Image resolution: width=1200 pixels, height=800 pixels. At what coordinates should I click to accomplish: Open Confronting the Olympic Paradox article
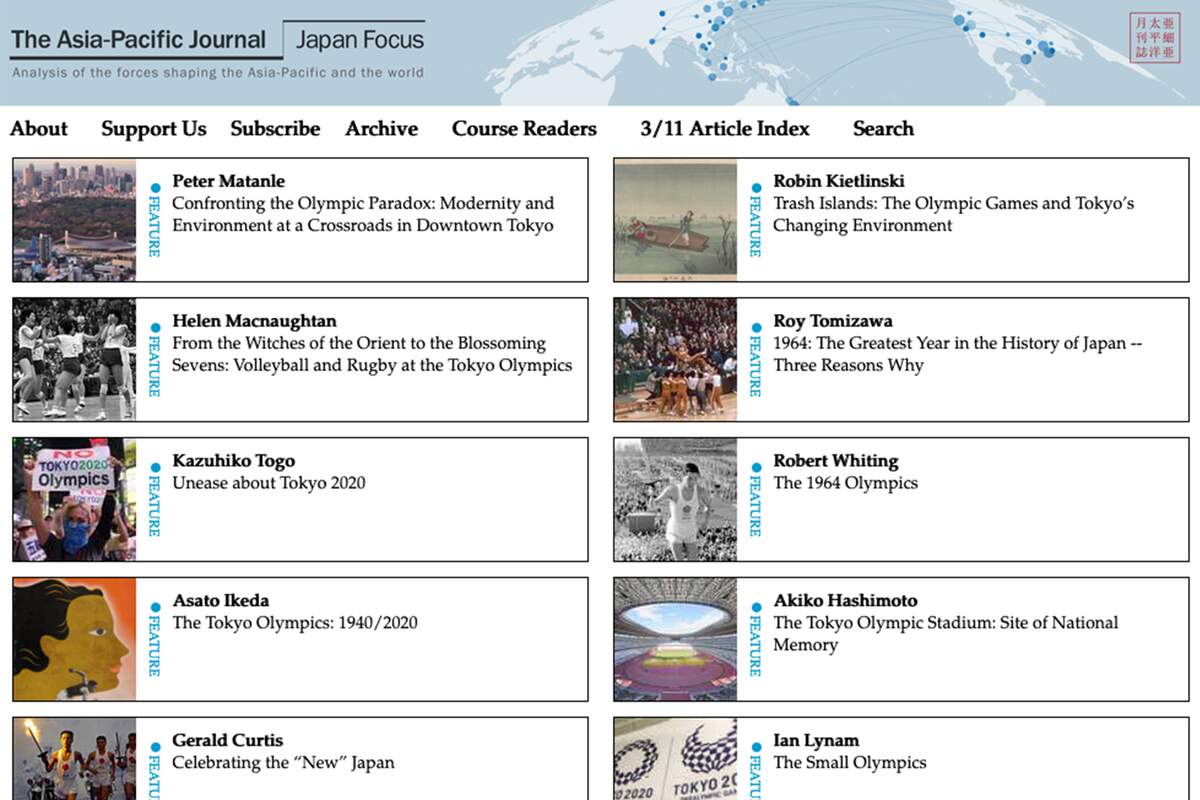point(363,214)
